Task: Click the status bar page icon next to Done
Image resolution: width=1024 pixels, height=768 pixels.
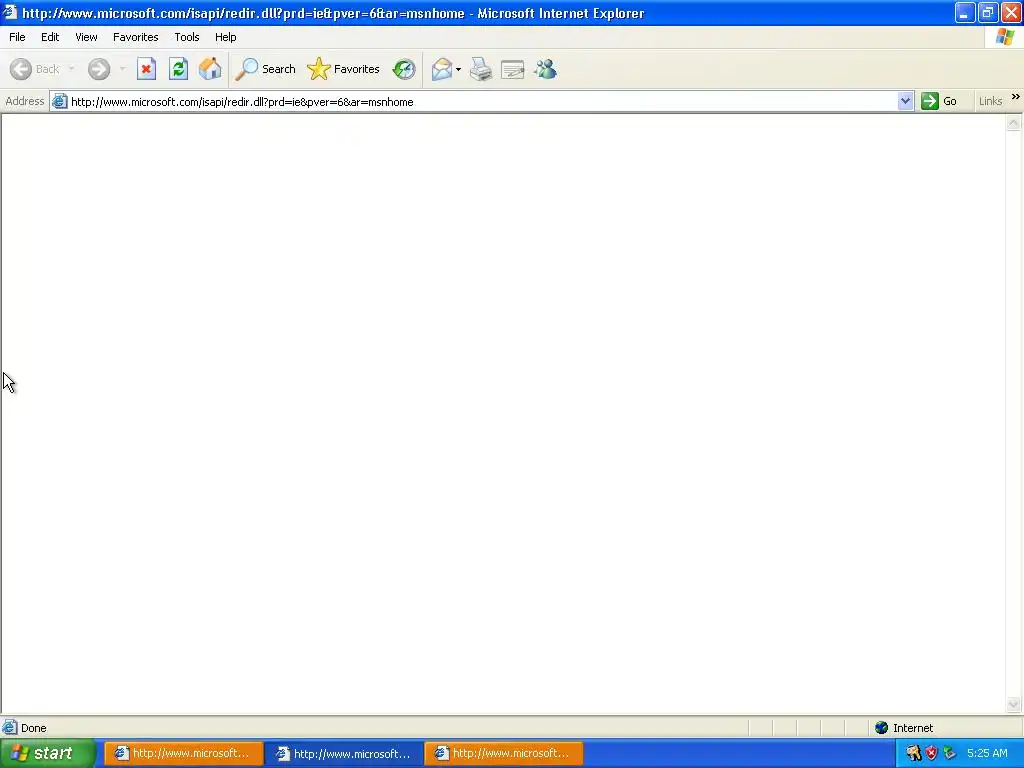Action: [10, 728]
